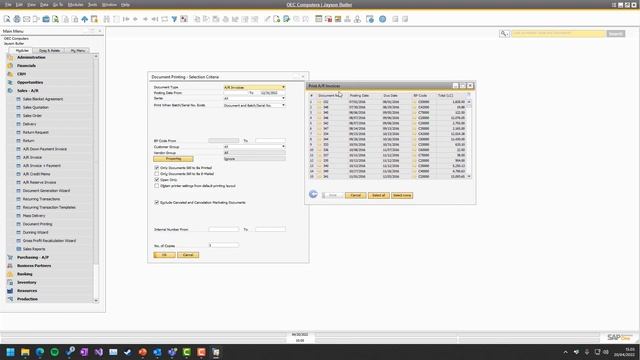The width and height of the screenshot is (640, 360).
Task: Expand the Inventory module
Action: point(27,282)
